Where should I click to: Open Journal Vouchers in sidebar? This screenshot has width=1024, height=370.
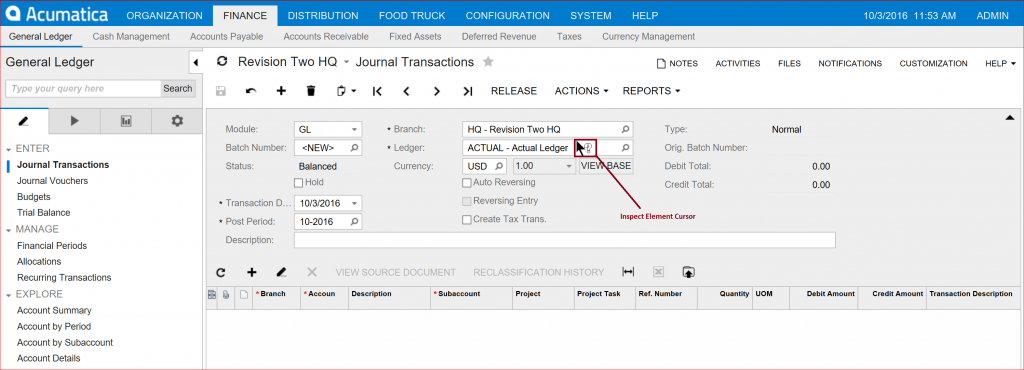click(52, 181)
